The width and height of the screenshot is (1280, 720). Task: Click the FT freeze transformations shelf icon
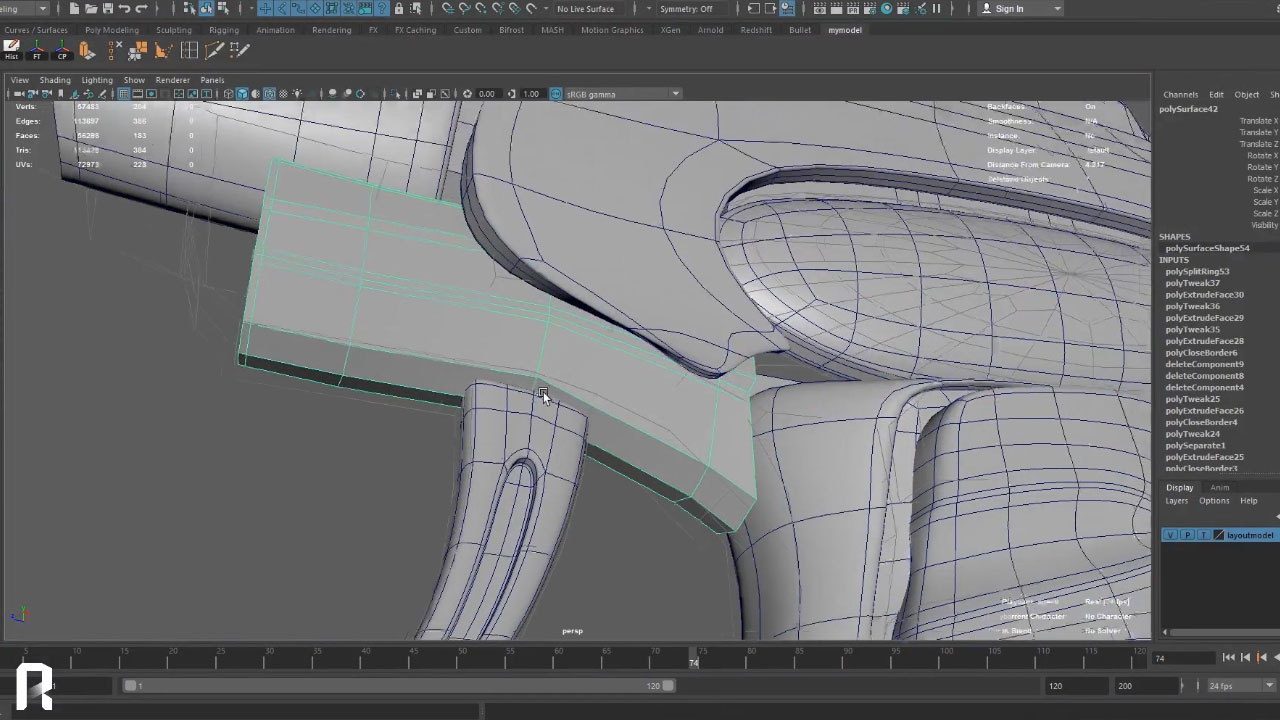(x=37, y=49)
